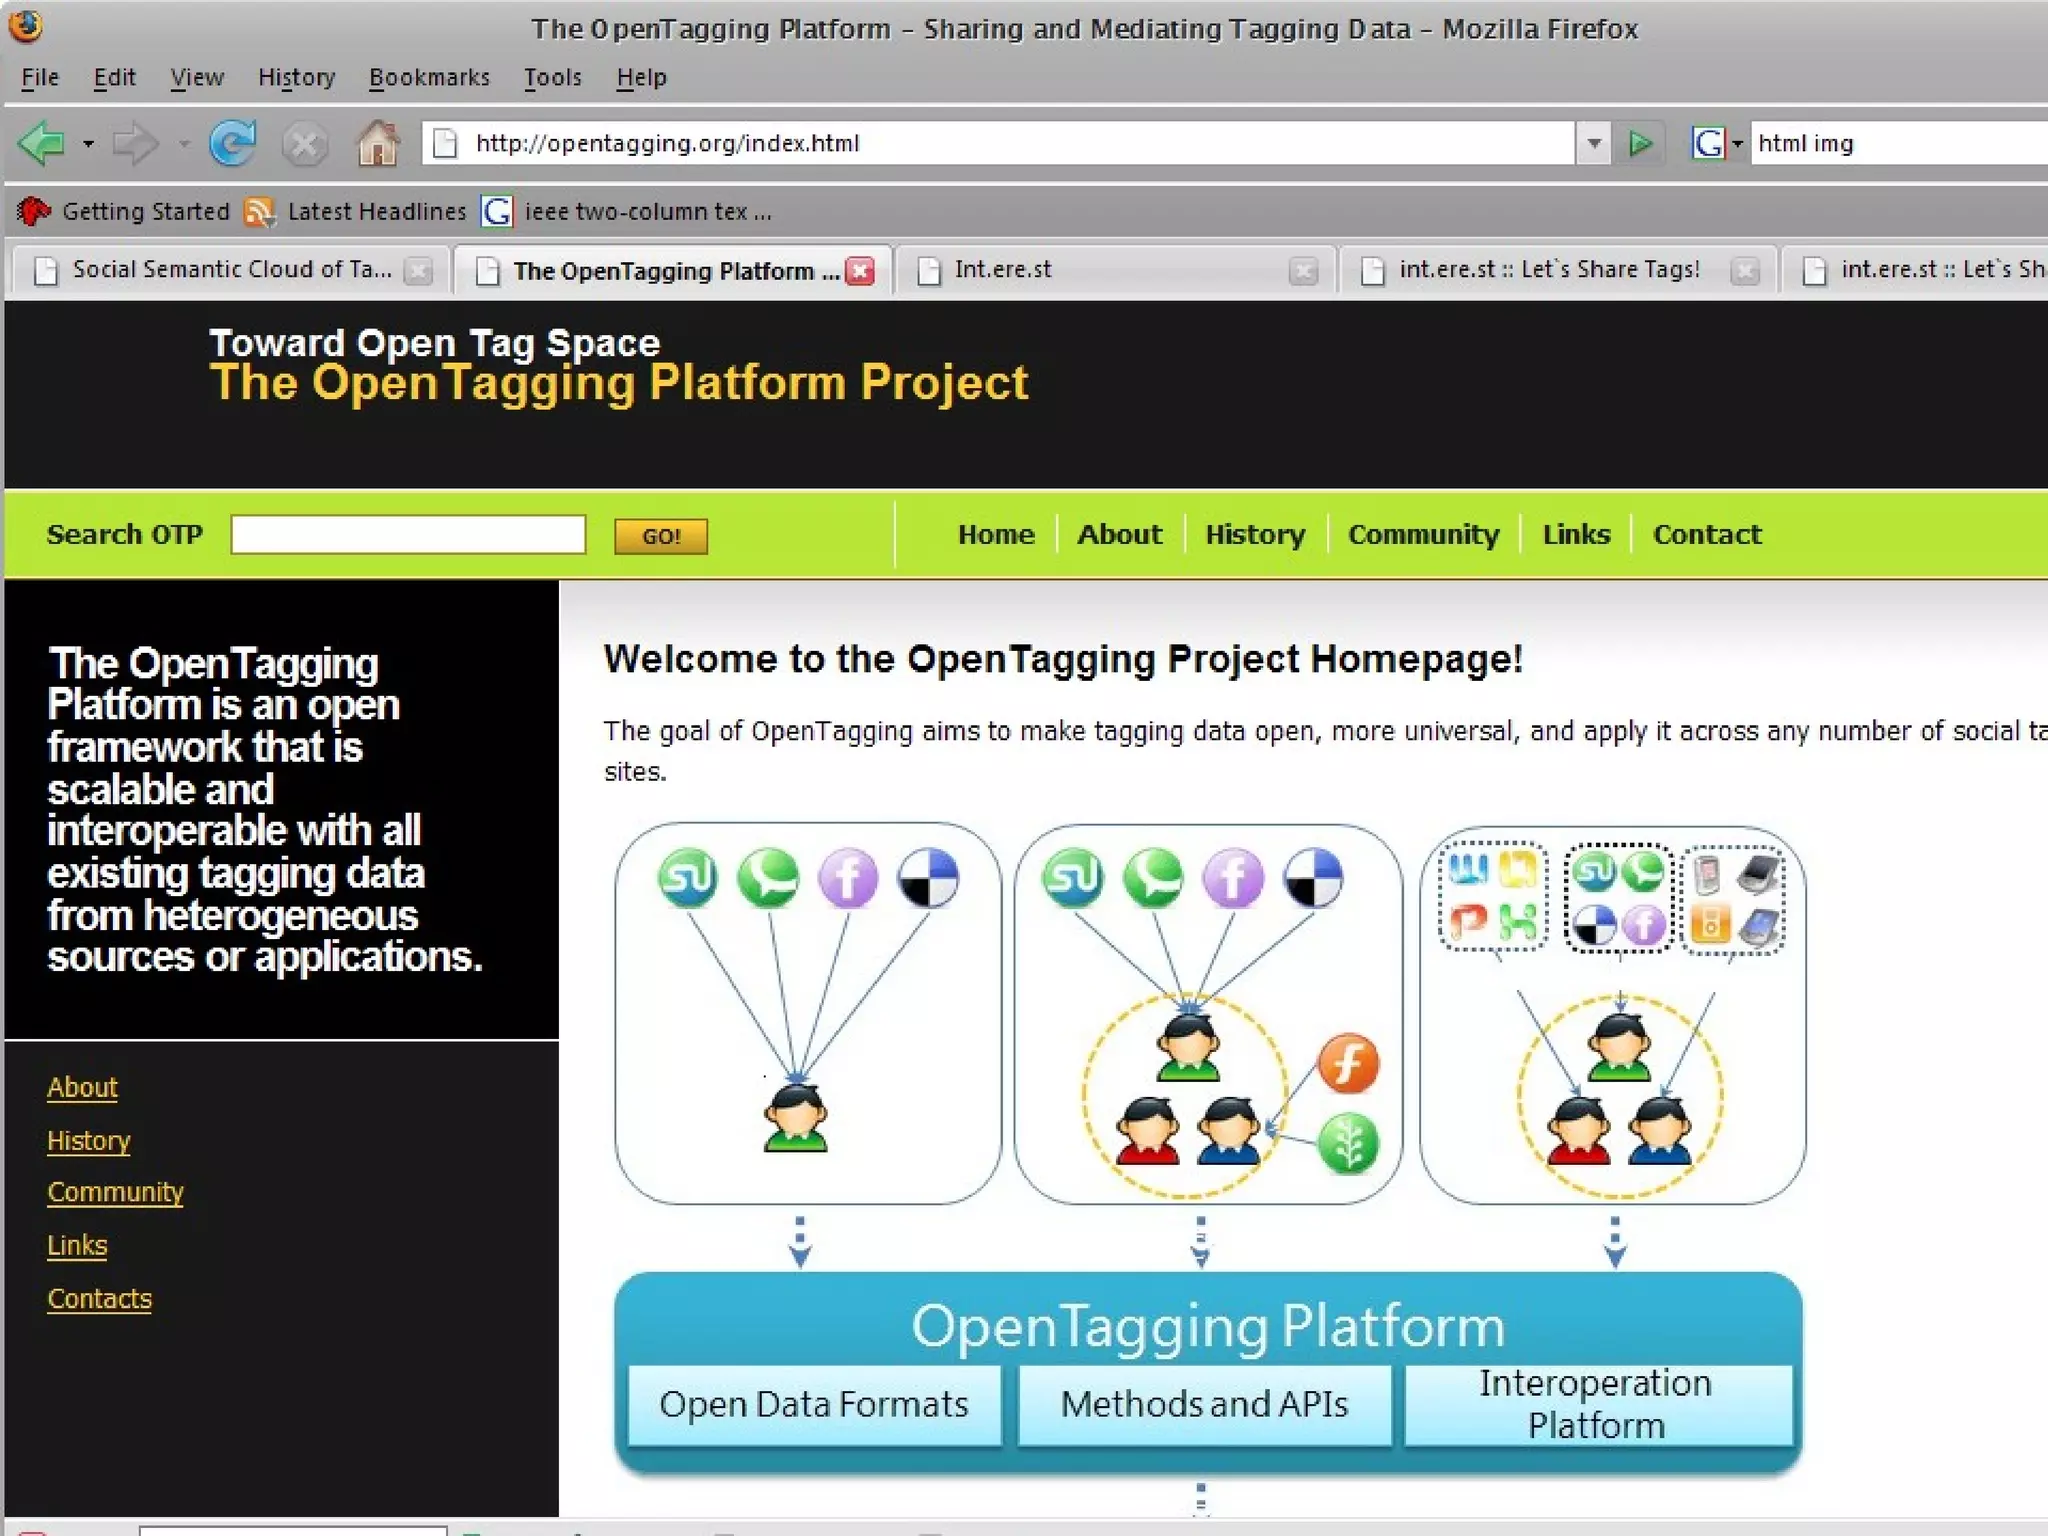Screen dimensions: 2048x1536
Task: Click Links in the green navigation bar
Action: [1576, 534]
